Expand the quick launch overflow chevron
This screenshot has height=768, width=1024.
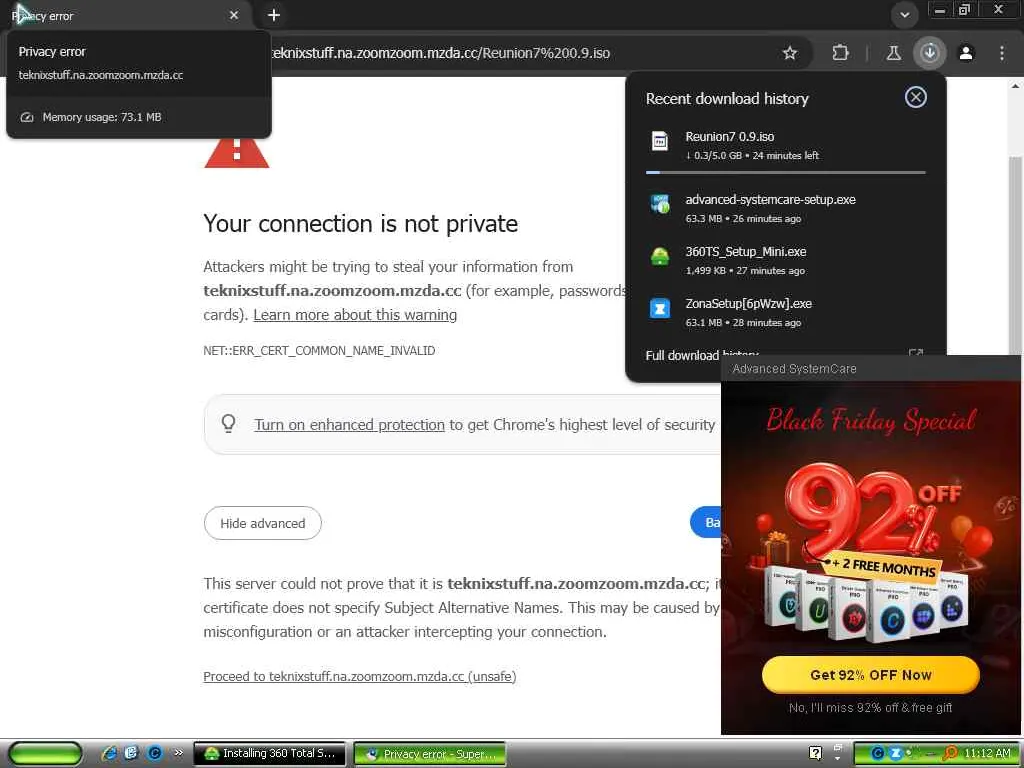click(x=178, y=753)
